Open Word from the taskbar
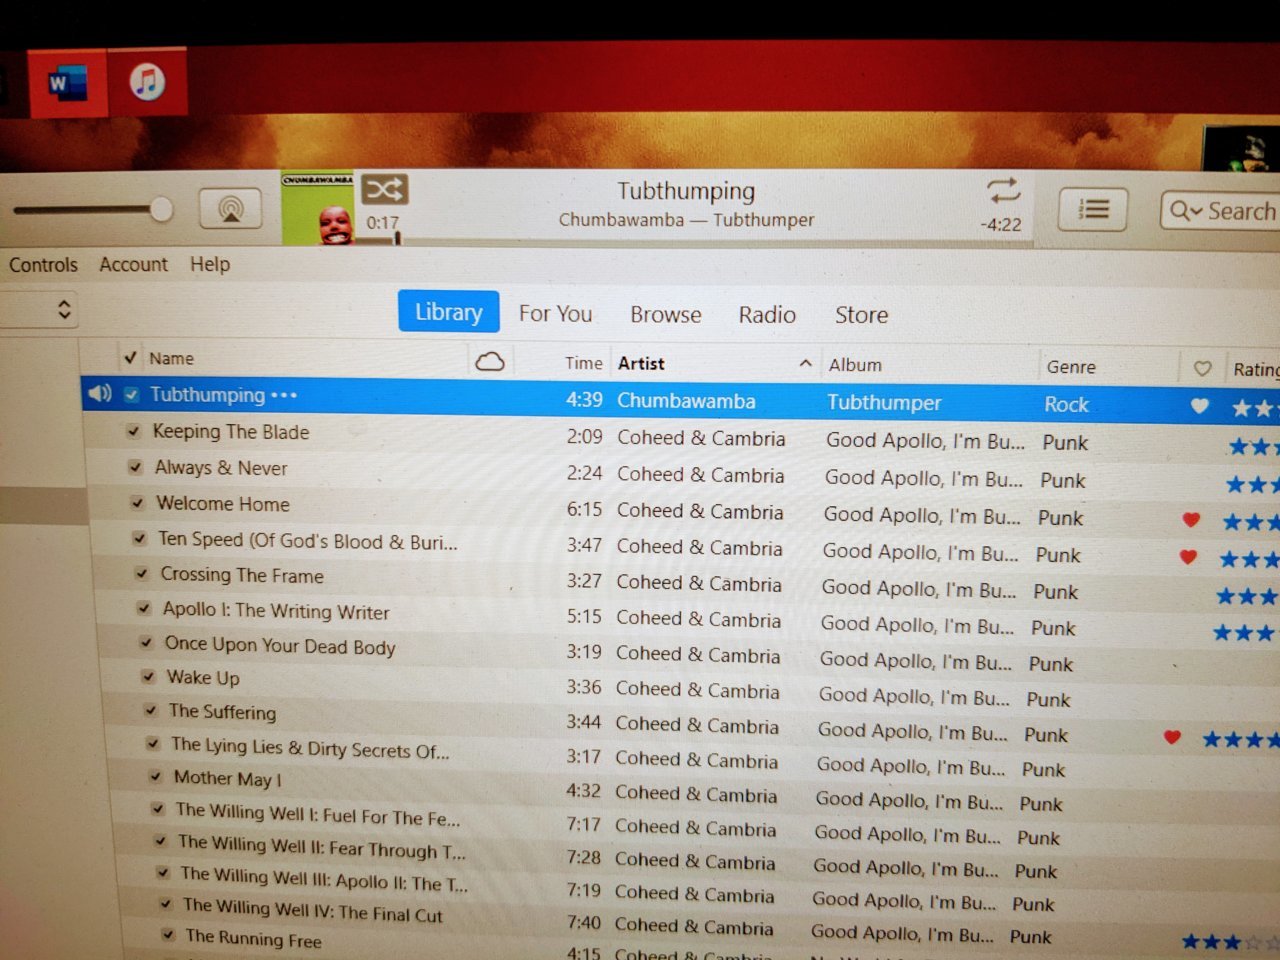This screenshot has height=960, width=1280. [67, 82]
